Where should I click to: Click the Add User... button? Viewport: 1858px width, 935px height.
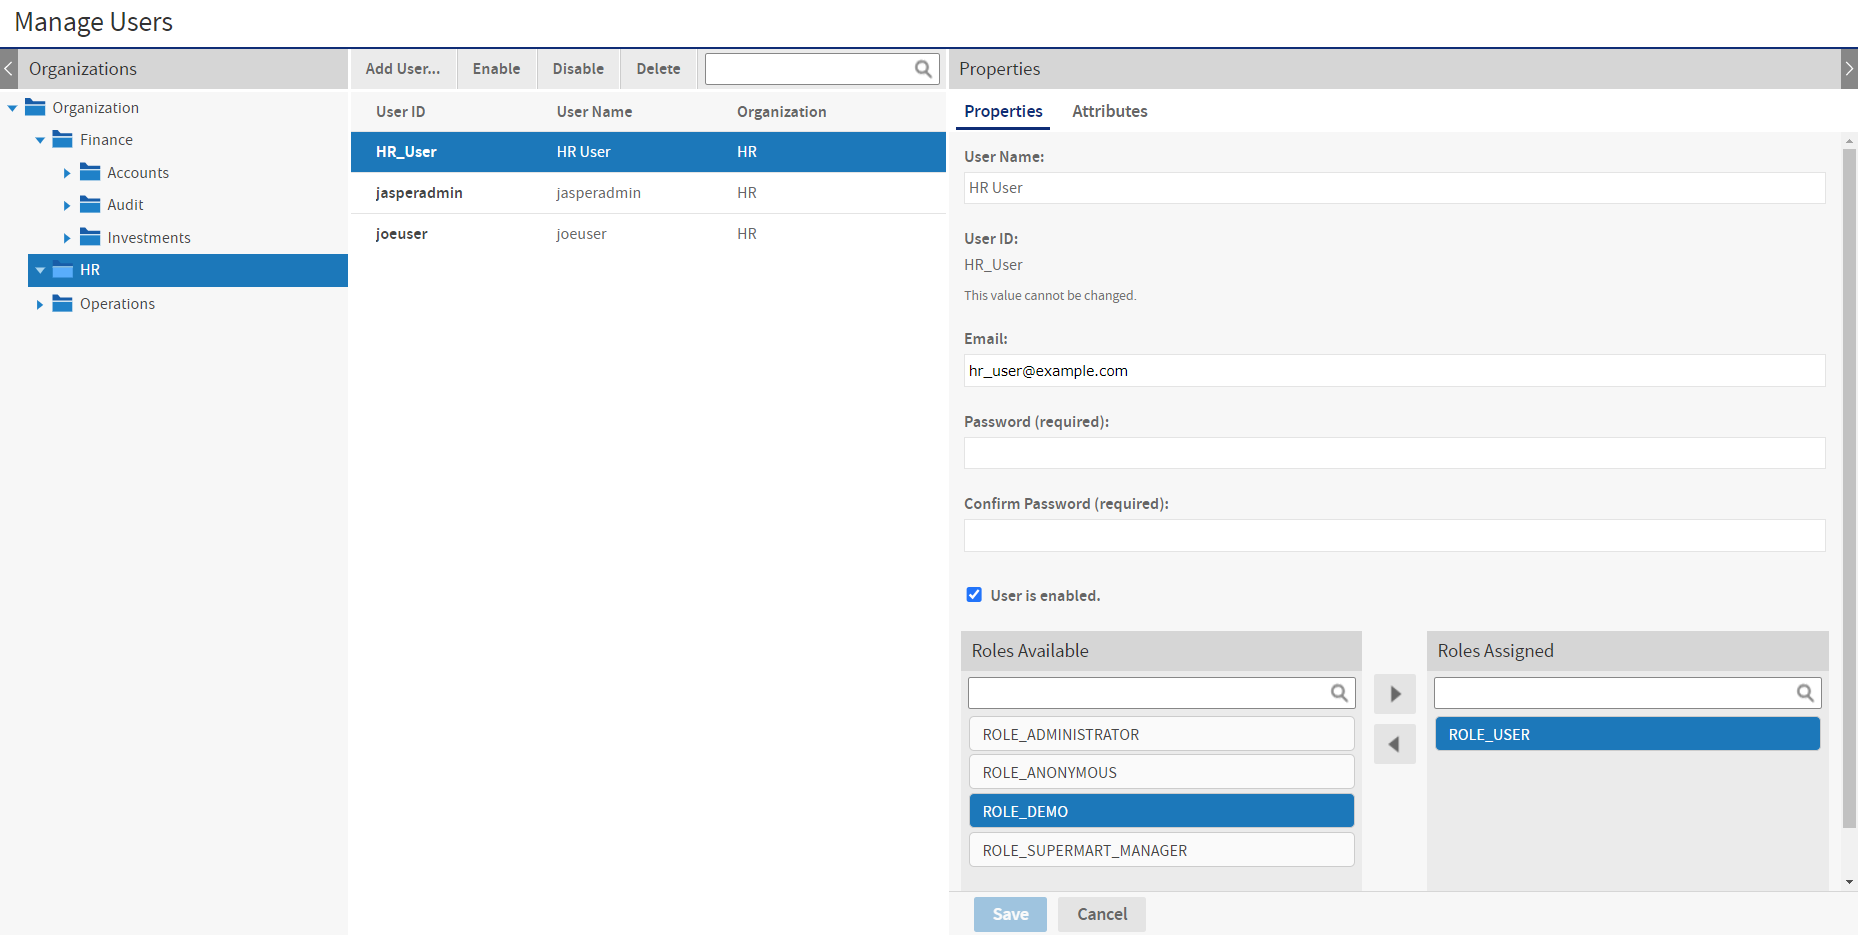(403, 69)
